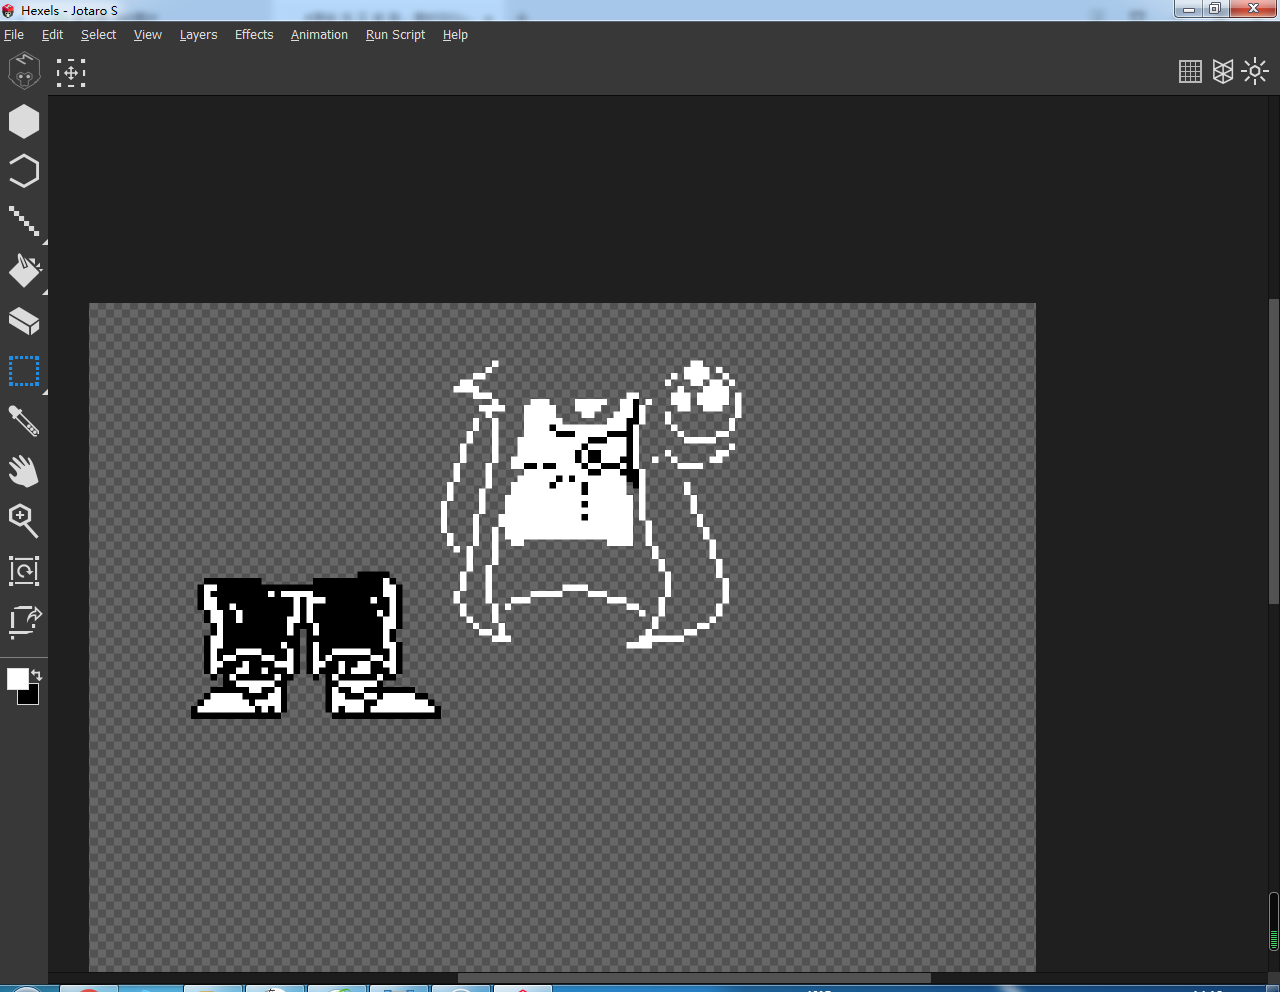
Task: Click the black boots drawing on canvas
Action: tap(315, 646)
